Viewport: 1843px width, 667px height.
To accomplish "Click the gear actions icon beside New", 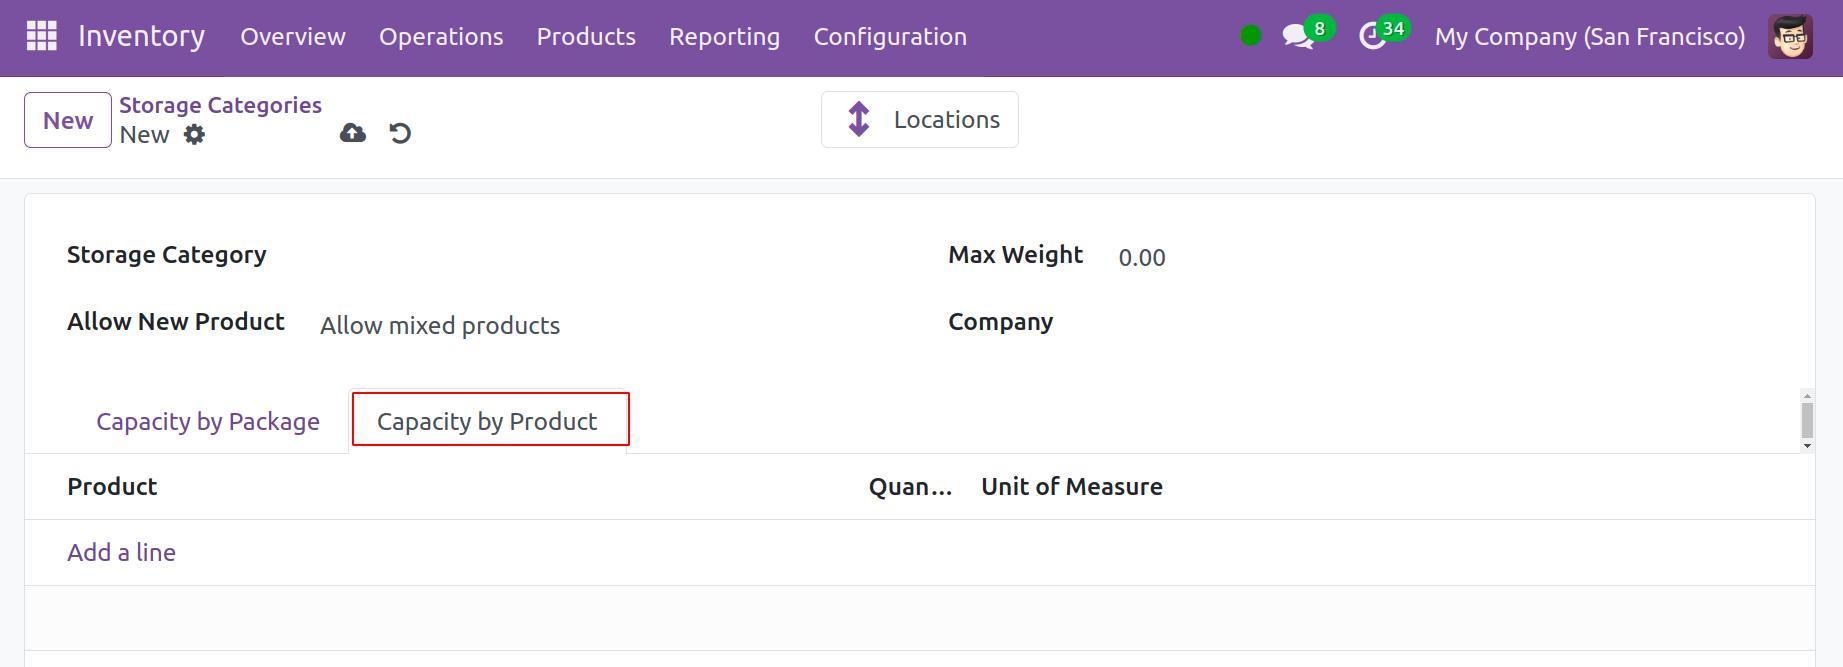I will tap(194, 134).
